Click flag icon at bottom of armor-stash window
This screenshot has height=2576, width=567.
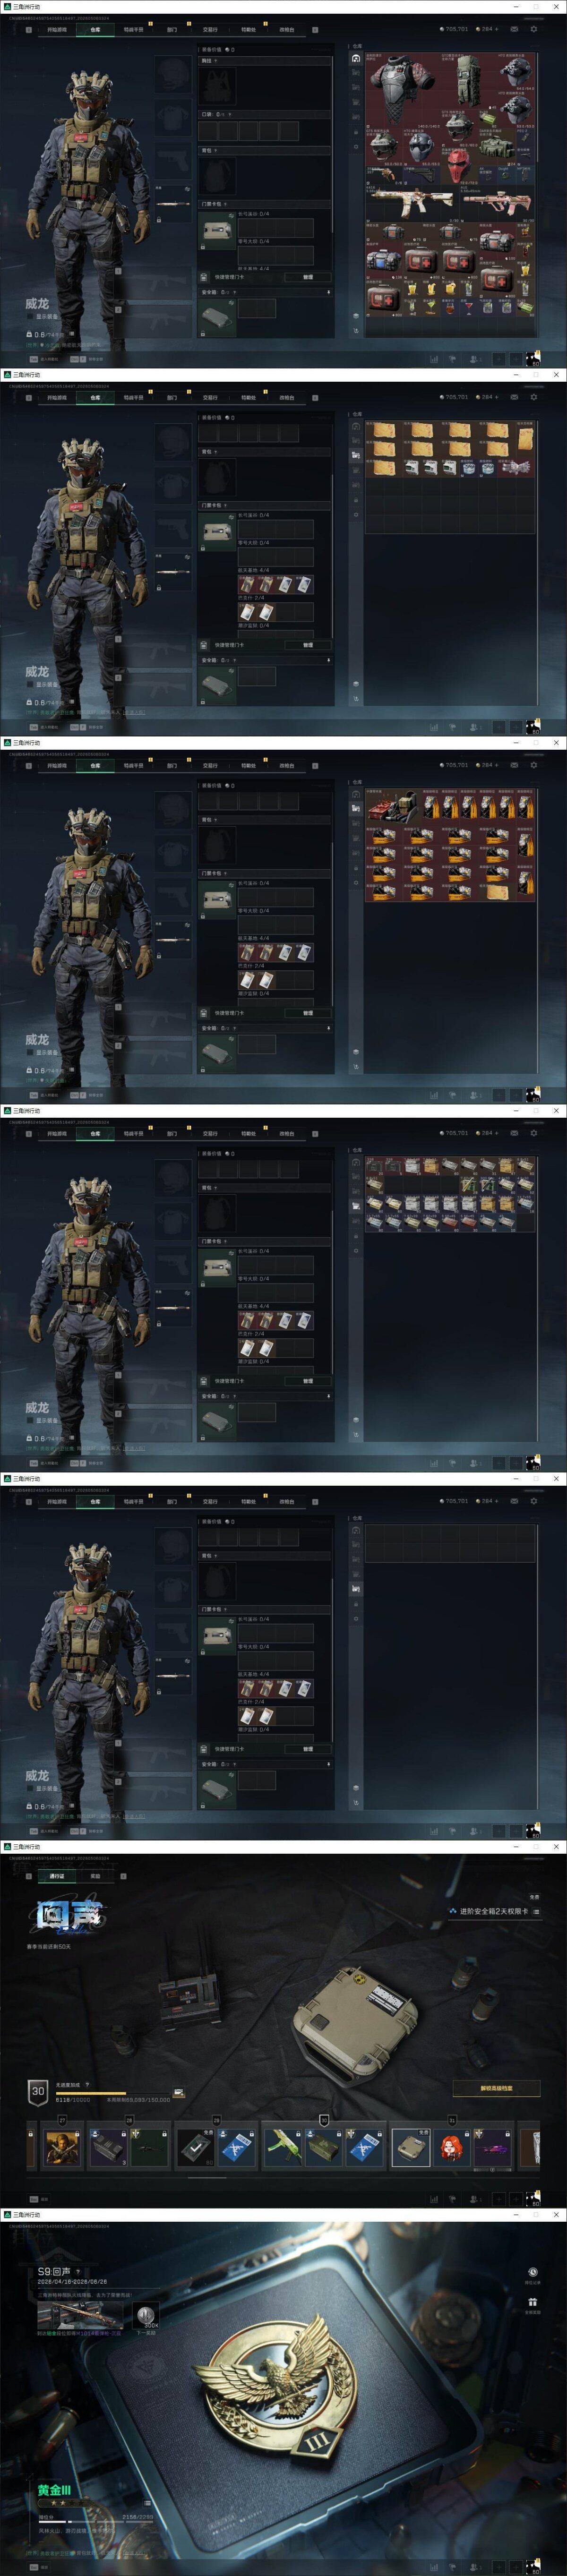pos(452,359)
